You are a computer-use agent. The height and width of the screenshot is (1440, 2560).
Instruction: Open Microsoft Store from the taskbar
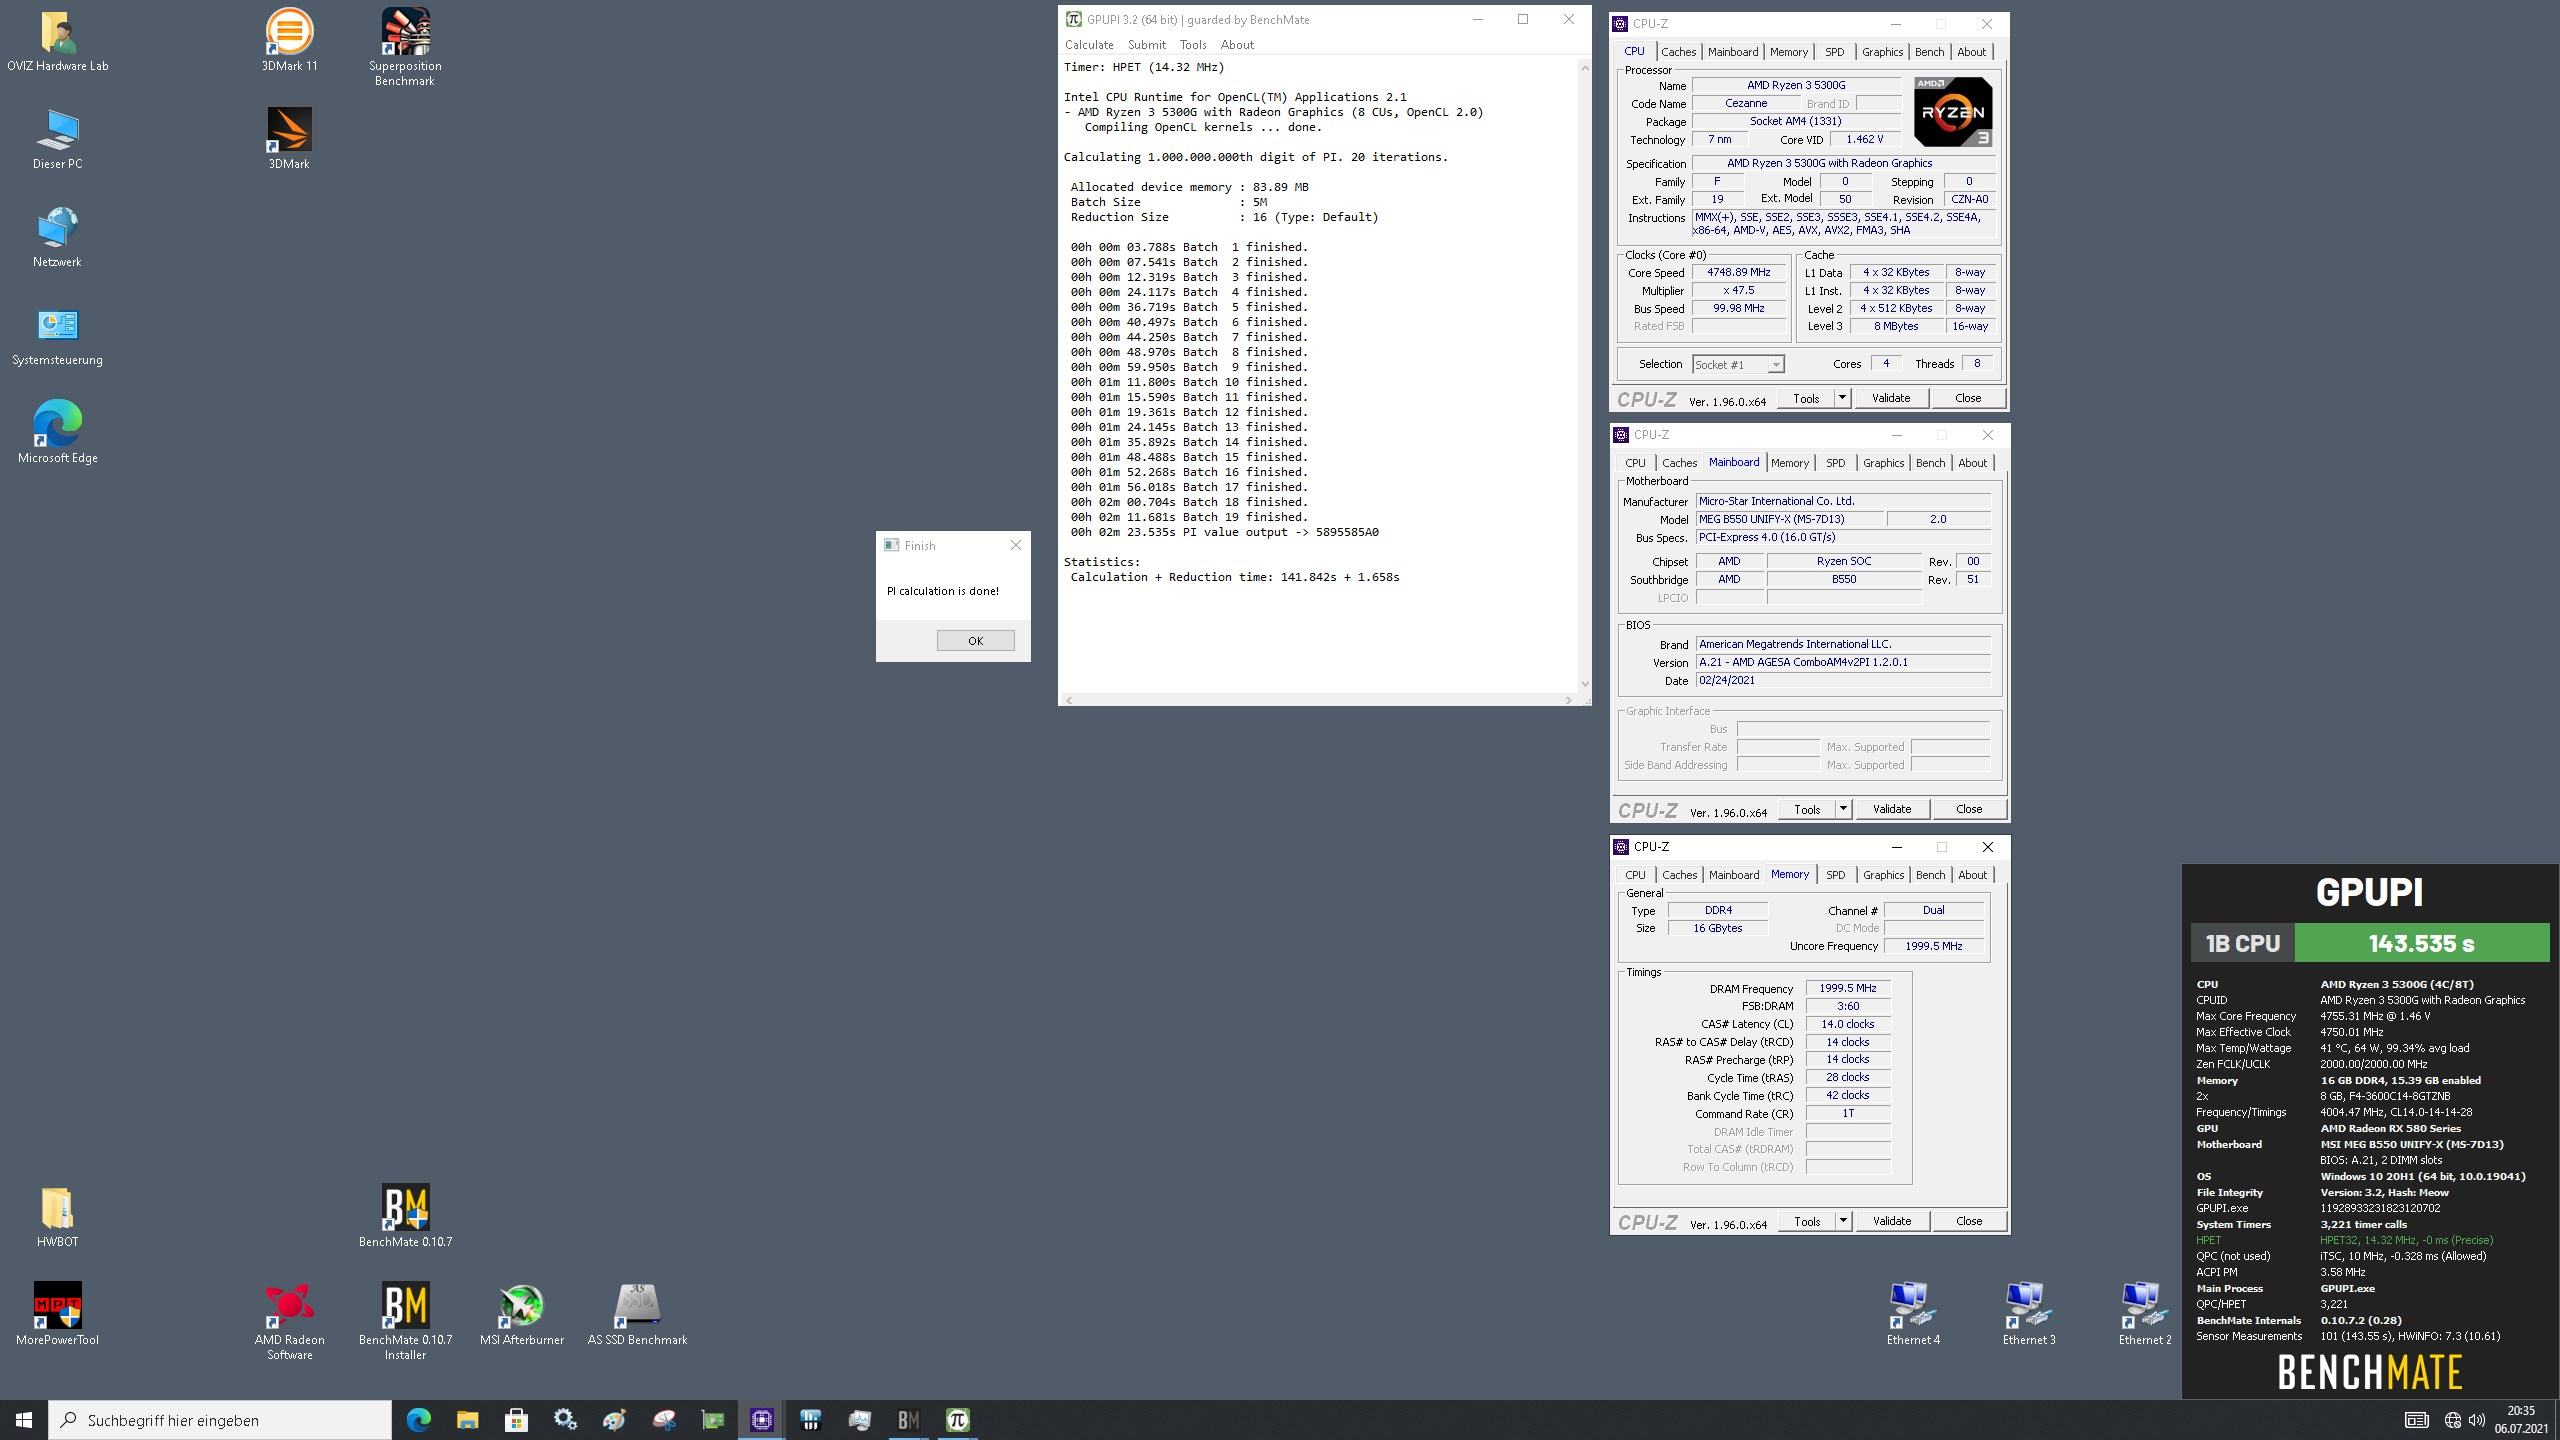[x=516, y=1420]
